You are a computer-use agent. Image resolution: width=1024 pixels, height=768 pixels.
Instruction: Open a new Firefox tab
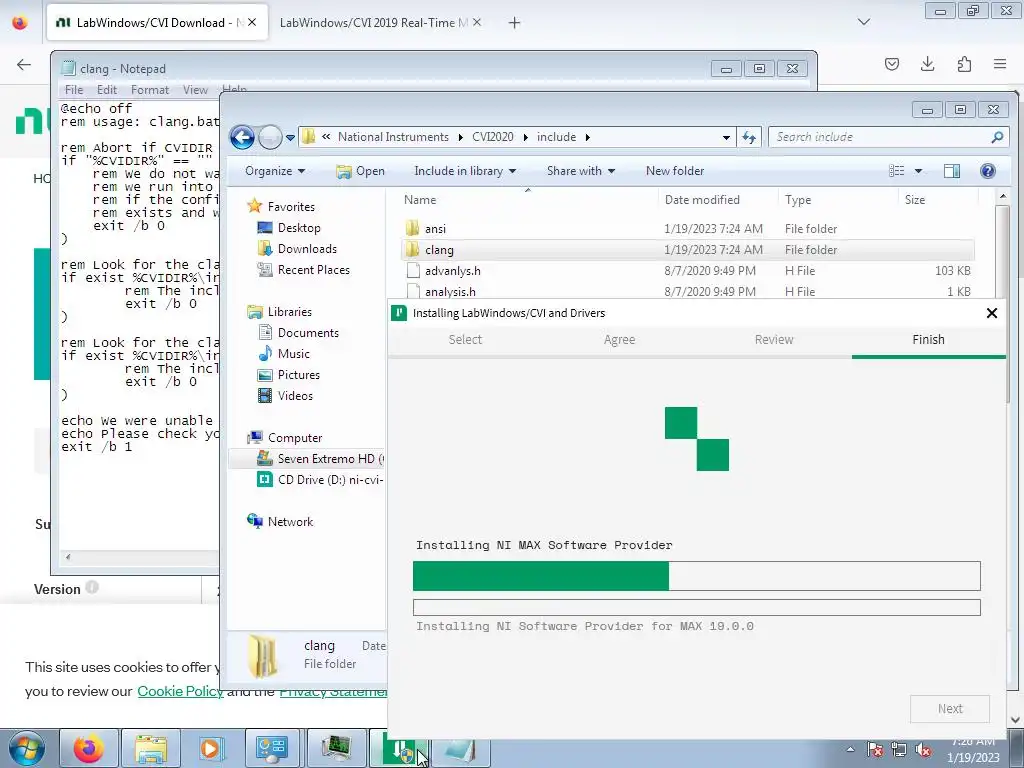[515, 23]
